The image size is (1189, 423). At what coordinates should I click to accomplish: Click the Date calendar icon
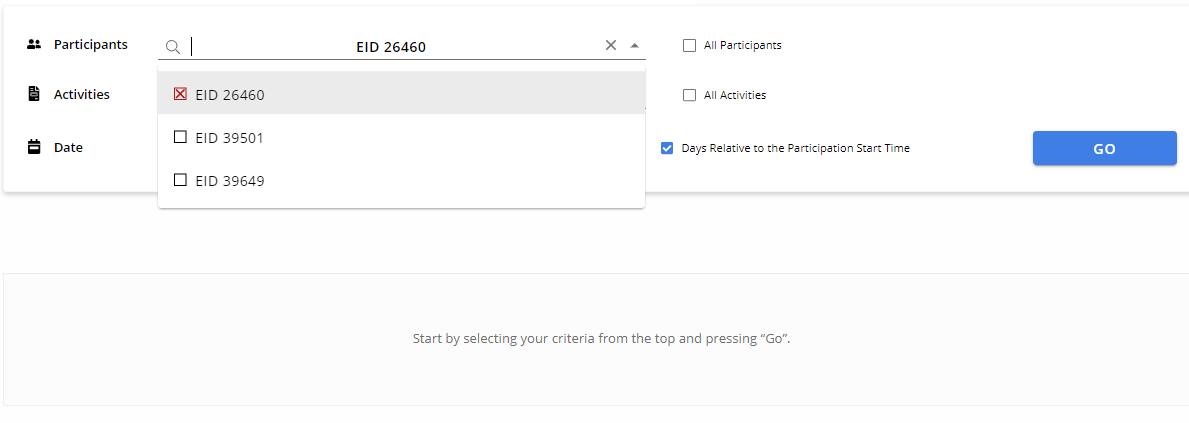pyautogui.click(x=33, y=147)
